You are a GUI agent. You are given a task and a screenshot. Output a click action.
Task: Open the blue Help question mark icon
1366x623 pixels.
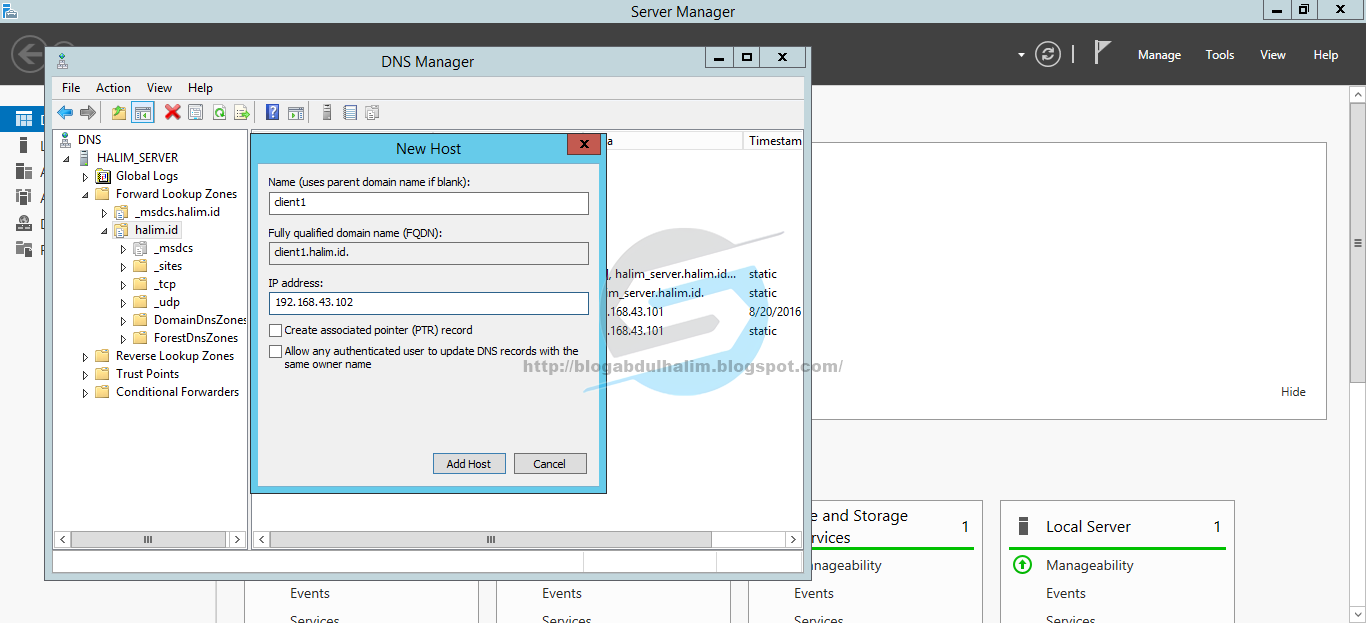[272, 113]
